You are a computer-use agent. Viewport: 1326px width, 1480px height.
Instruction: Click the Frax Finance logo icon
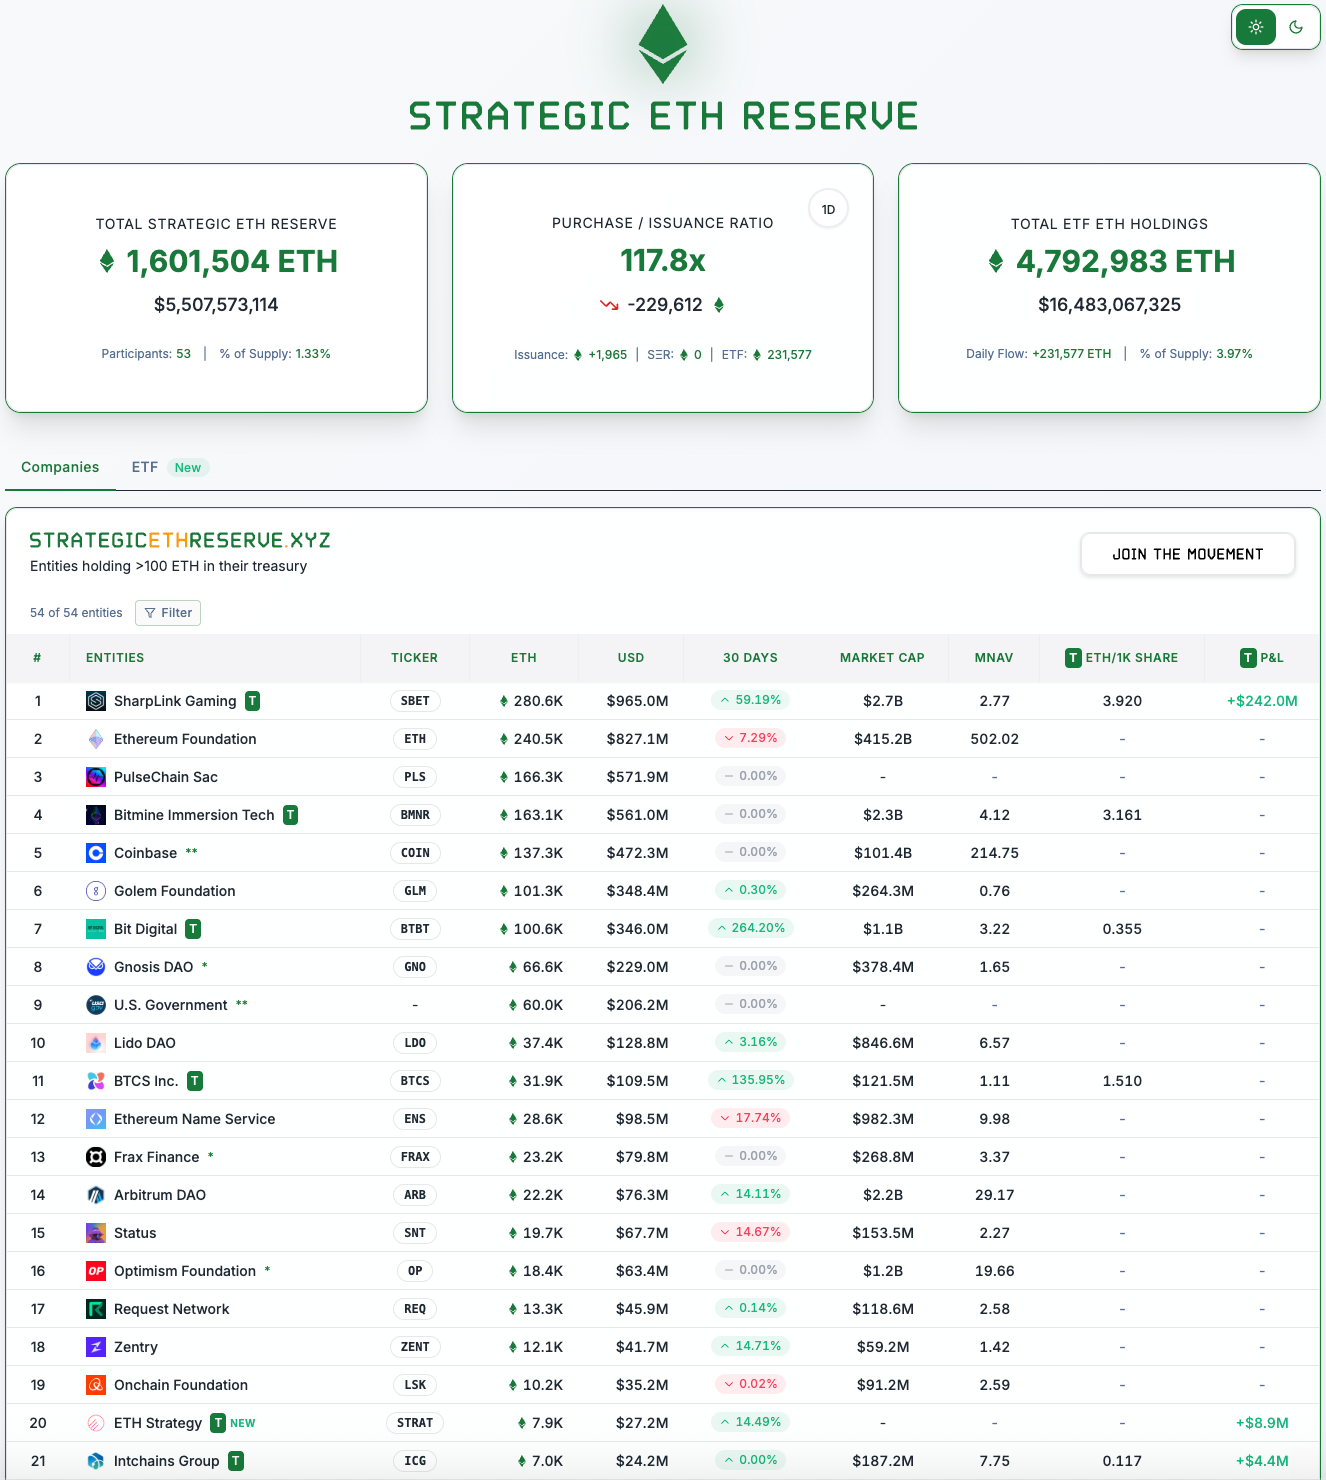pyautogui.click(x=96, y=1157)
